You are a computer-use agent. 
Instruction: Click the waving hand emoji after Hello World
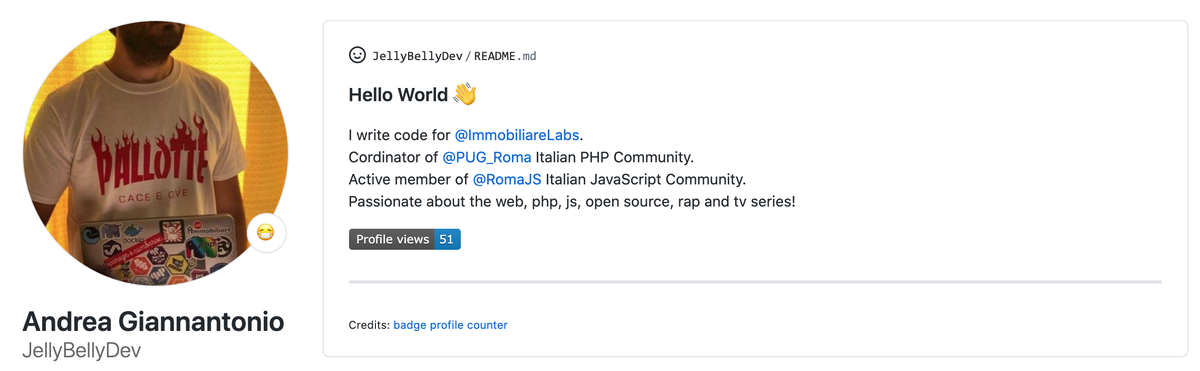[465, 95]
